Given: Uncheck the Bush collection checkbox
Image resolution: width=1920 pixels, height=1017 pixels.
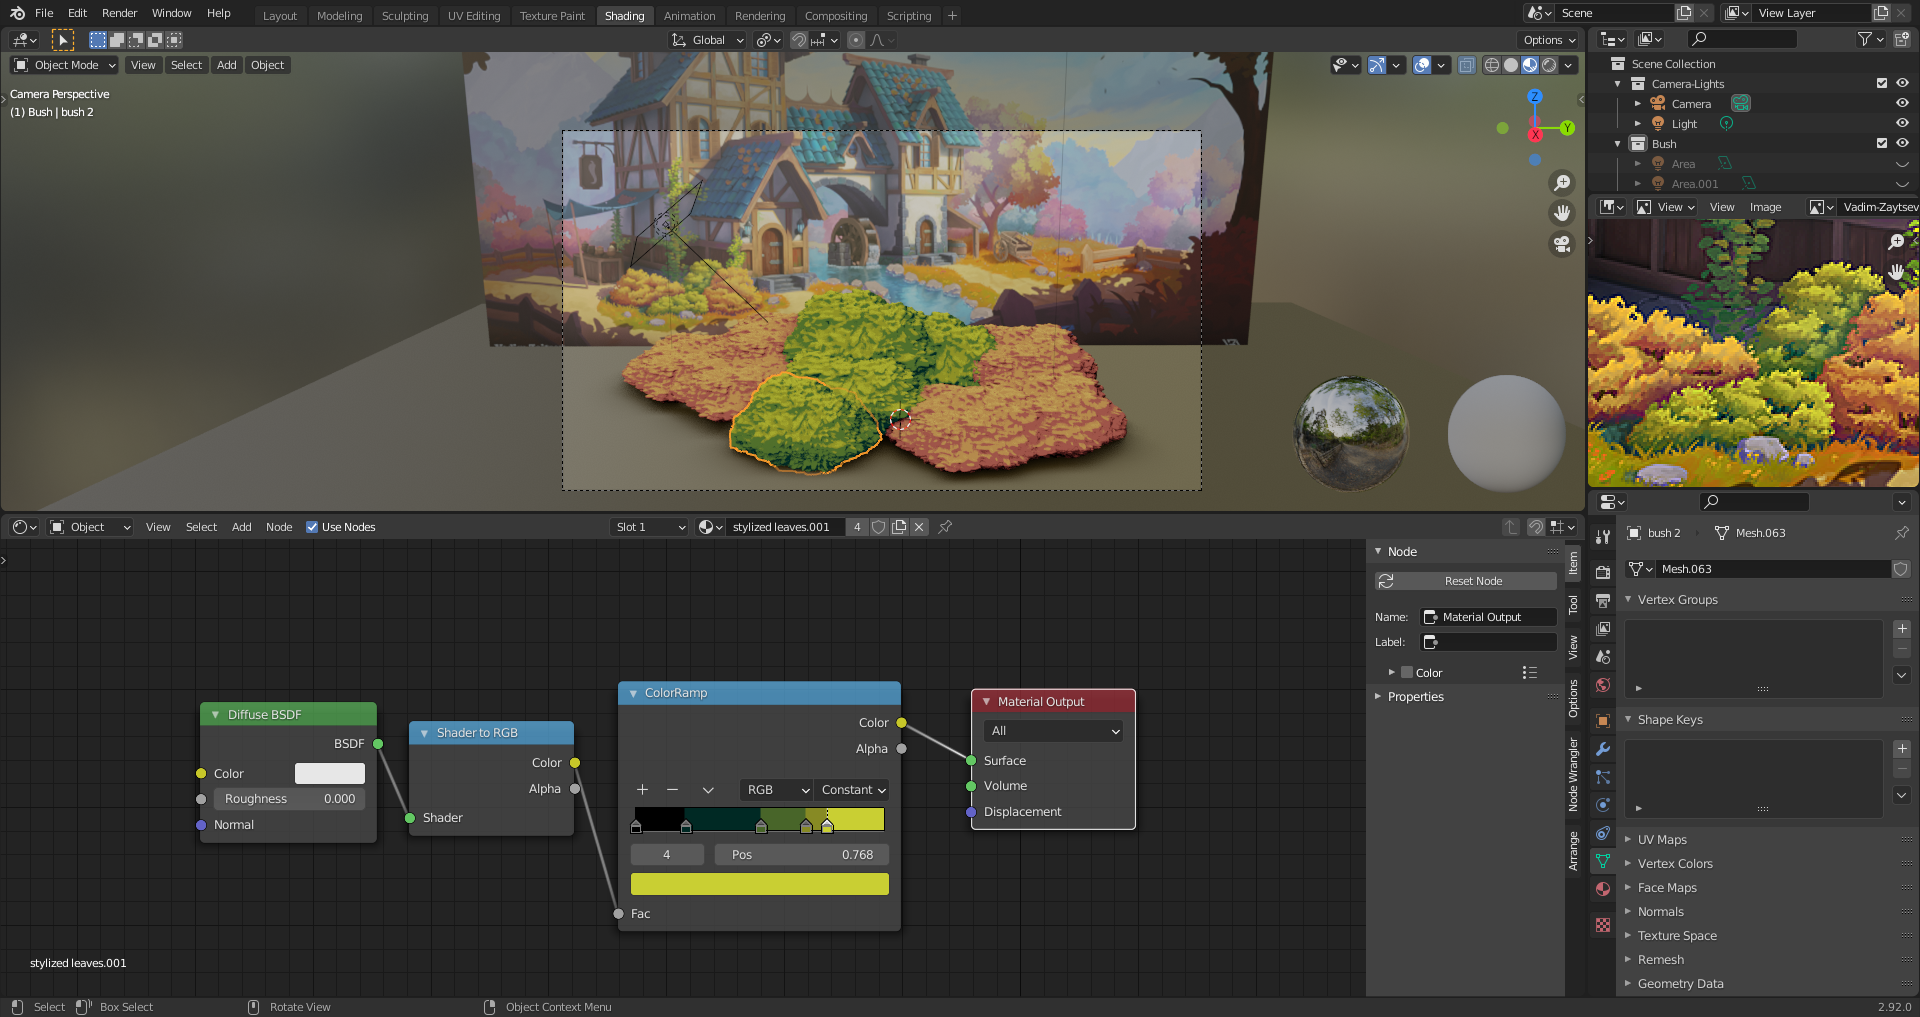Looking at the screenshot, I should coord(1882,144).
